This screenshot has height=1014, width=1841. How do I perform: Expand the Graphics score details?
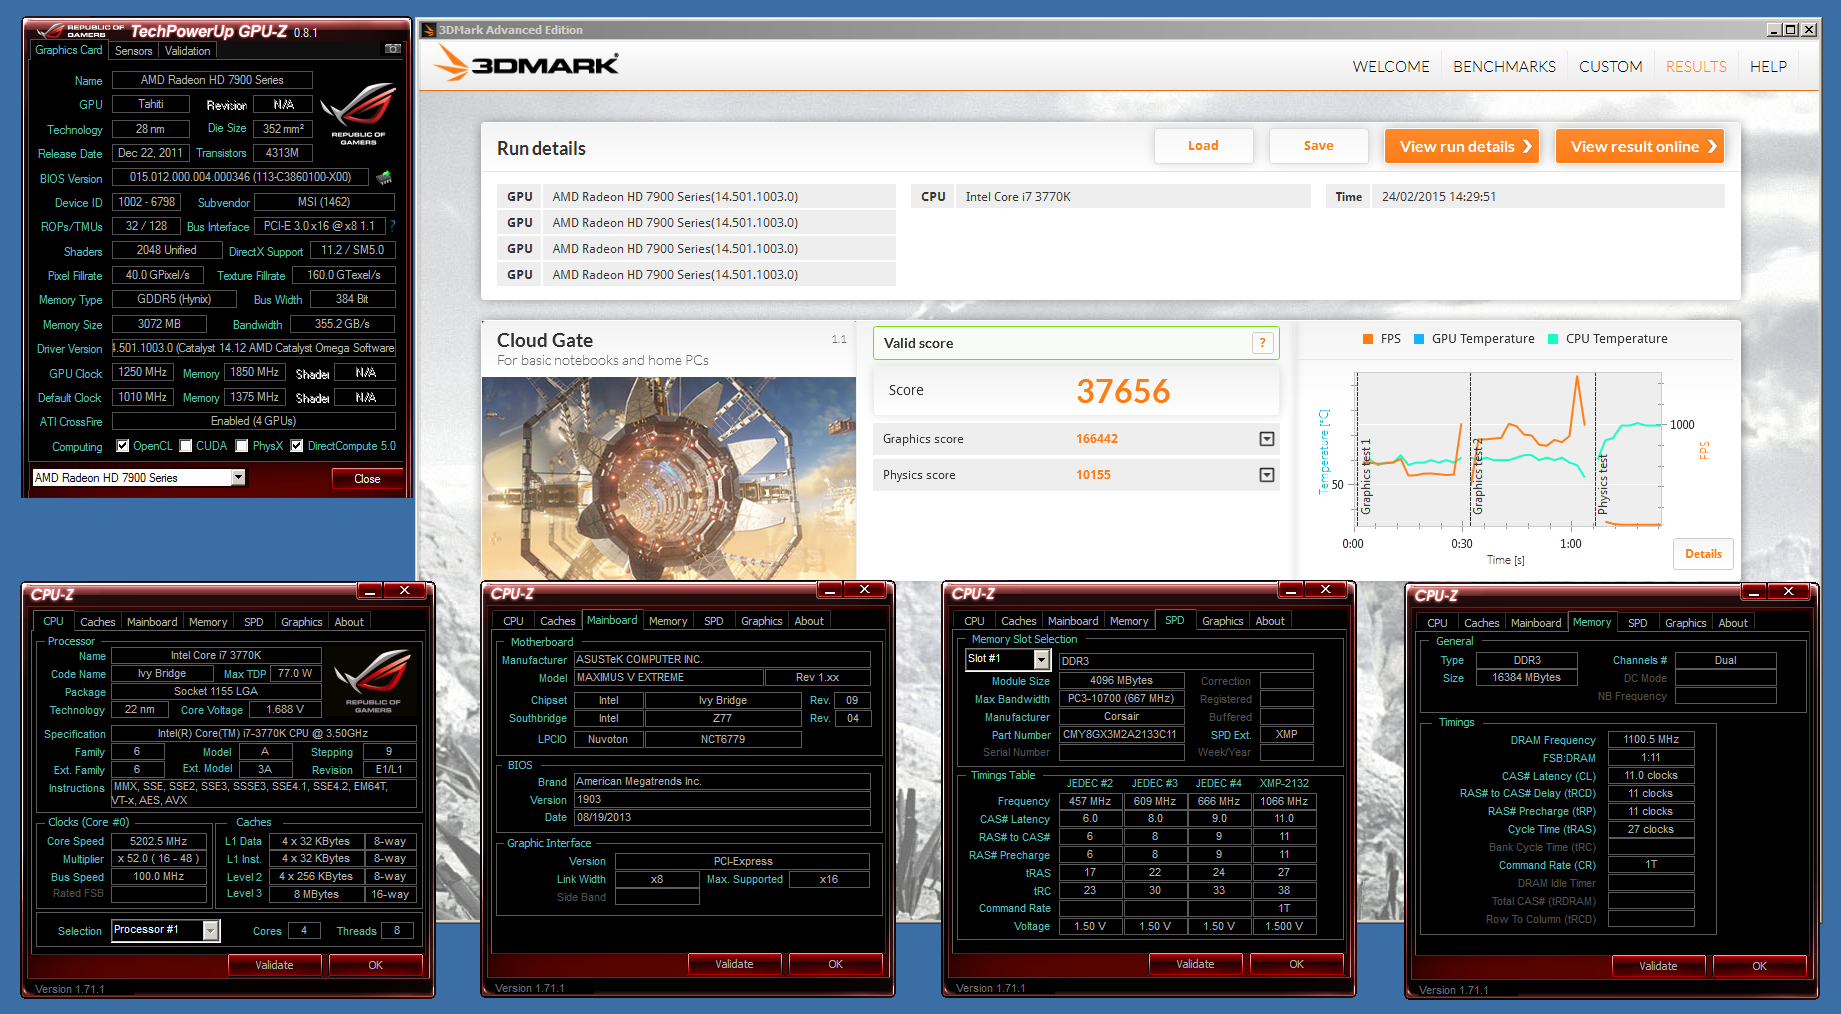(1266, 439)
